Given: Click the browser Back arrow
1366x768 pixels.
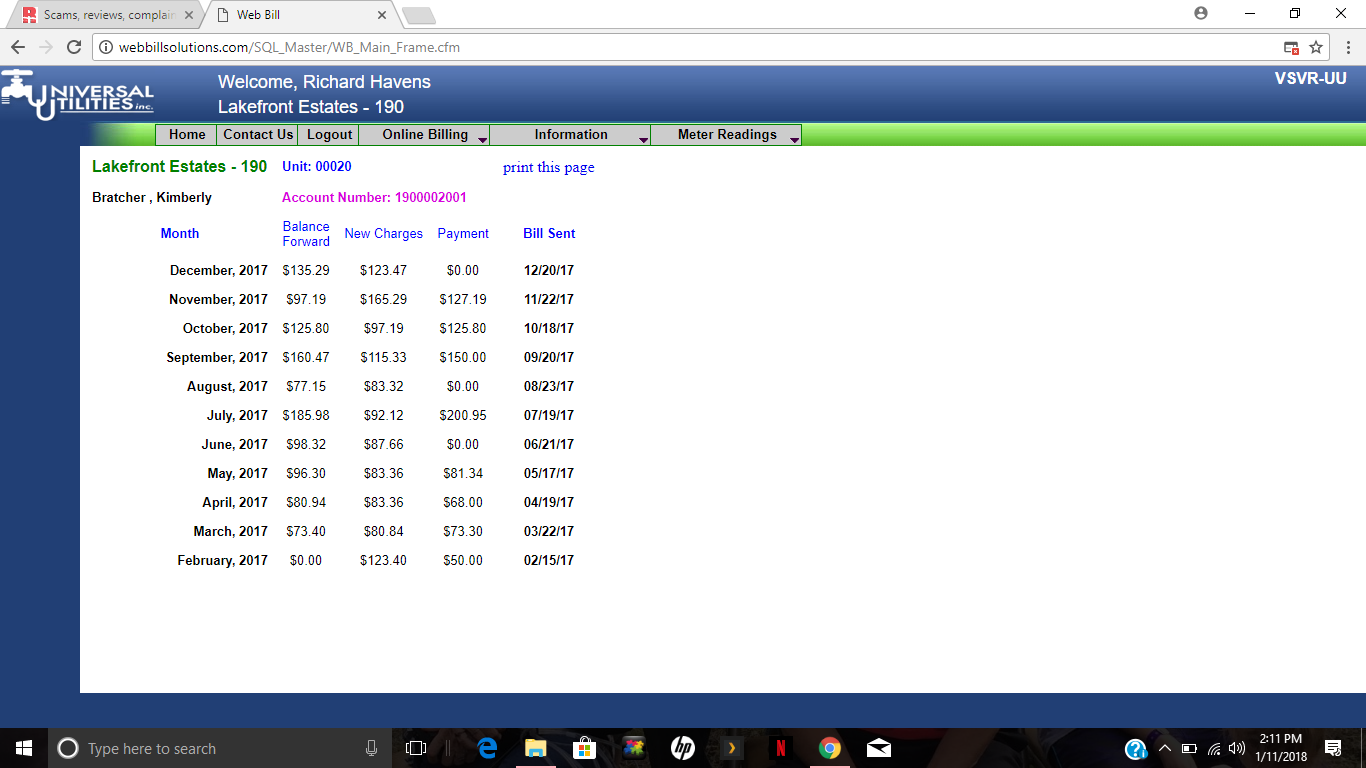Looking at the screenshot, I should [18, 47].
